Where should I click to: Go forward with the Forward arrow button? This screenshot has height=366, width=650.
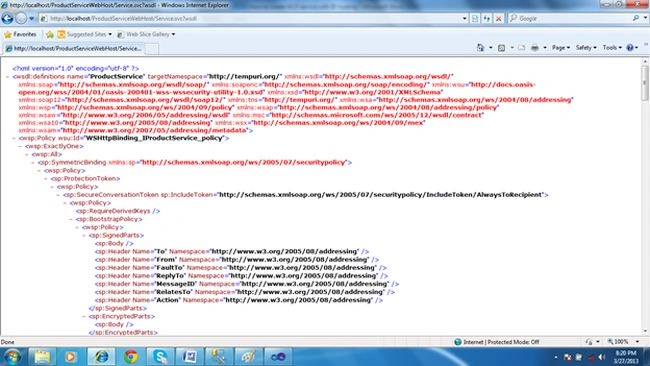21,18
